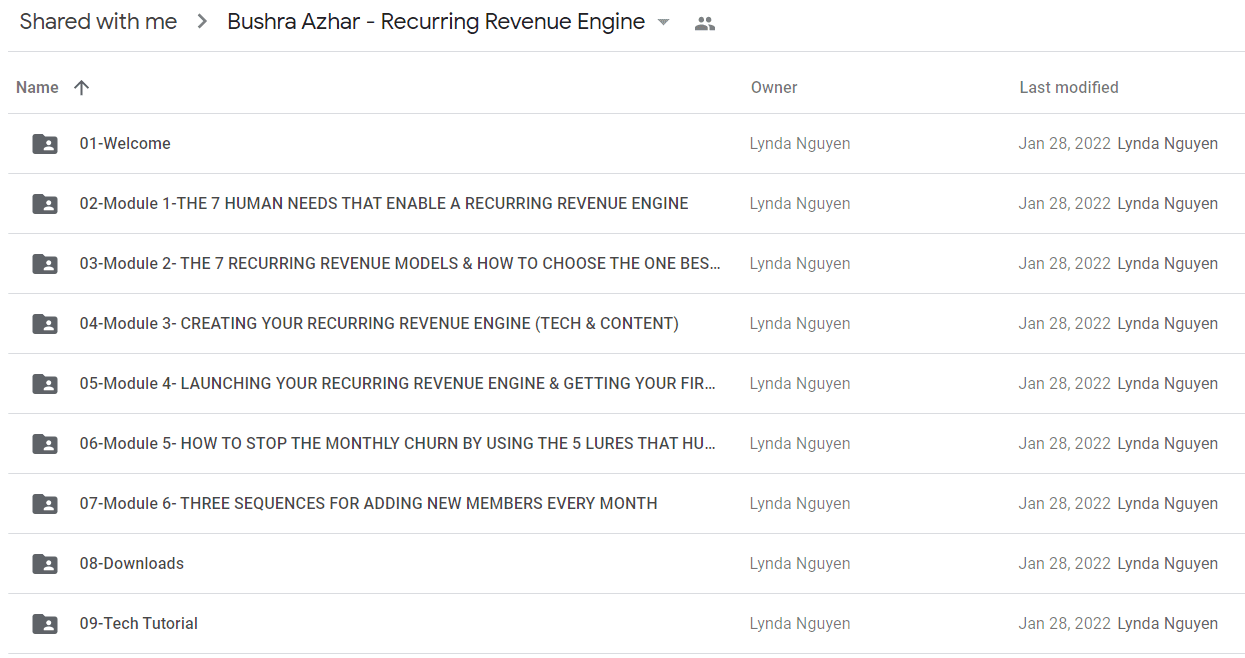
Task: Click the Jan 28, 2022 date for 08-Downloads
Action: (1065, 564)
